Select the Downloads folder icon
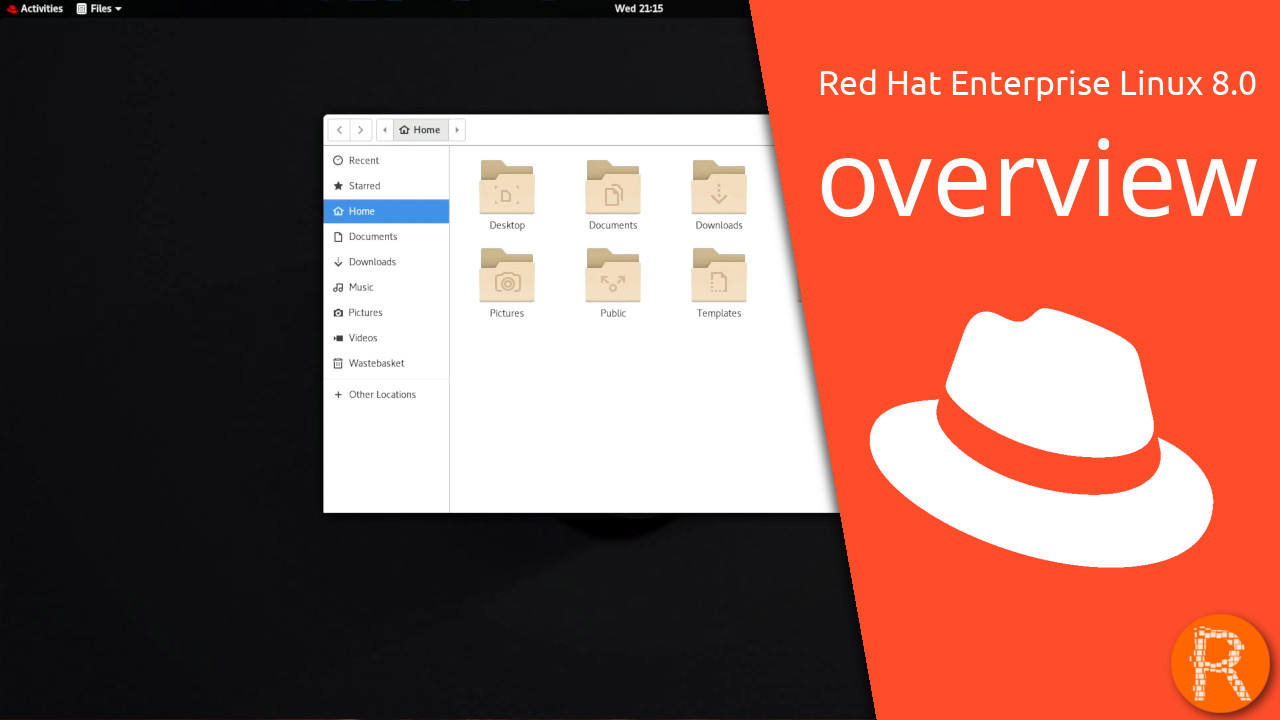 pyautogui.click(x=719, y=187)
